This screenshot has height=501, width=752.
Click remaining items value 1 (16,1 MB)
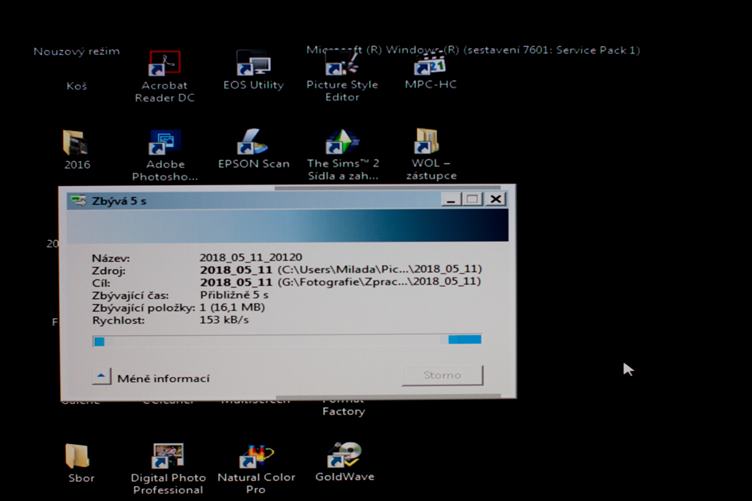pyautogui.click(x=232, y=307)
